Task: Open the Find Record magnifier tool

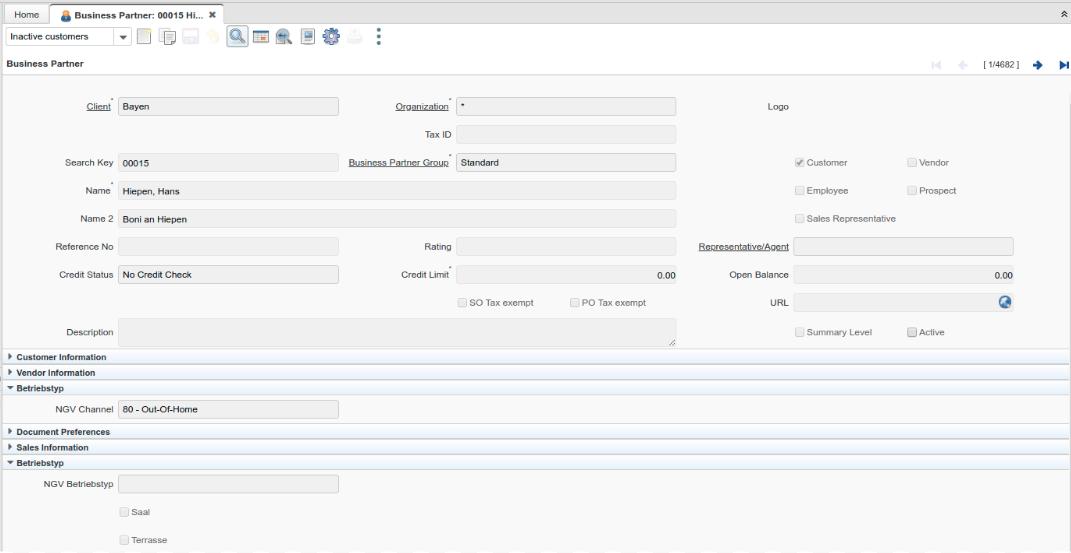Action: pos(237,36)
